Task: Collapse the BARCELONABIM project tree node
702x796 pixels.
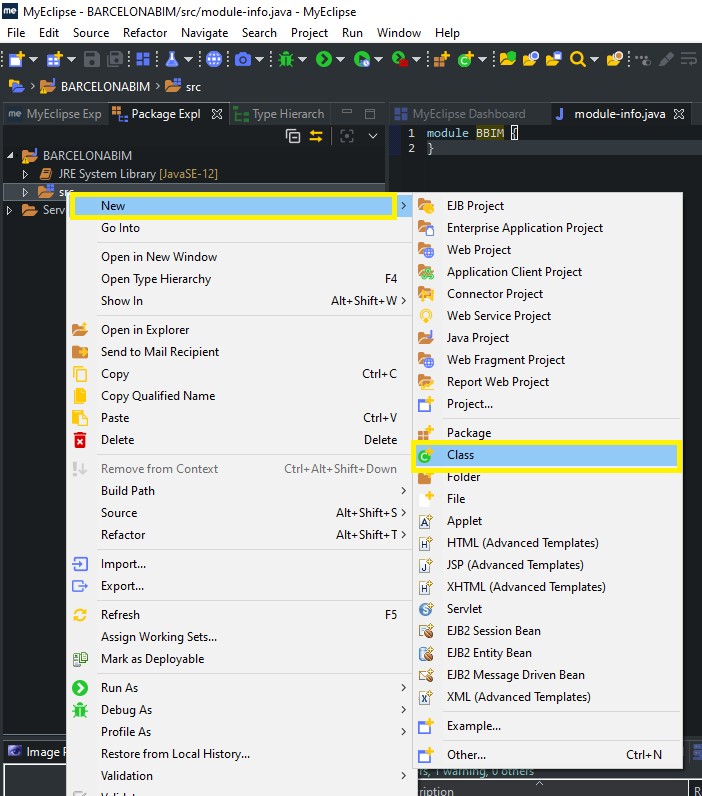Action: coord(11,156)
